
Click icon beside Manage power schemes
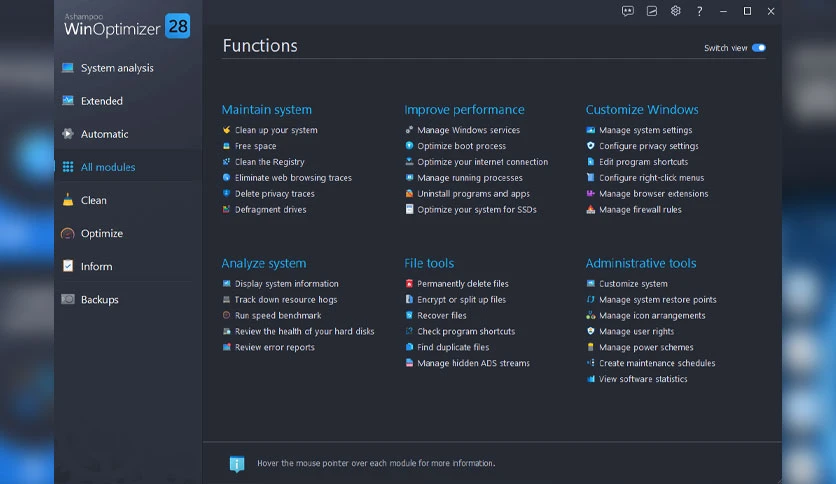pyautogui.click(x=590, y=347)
